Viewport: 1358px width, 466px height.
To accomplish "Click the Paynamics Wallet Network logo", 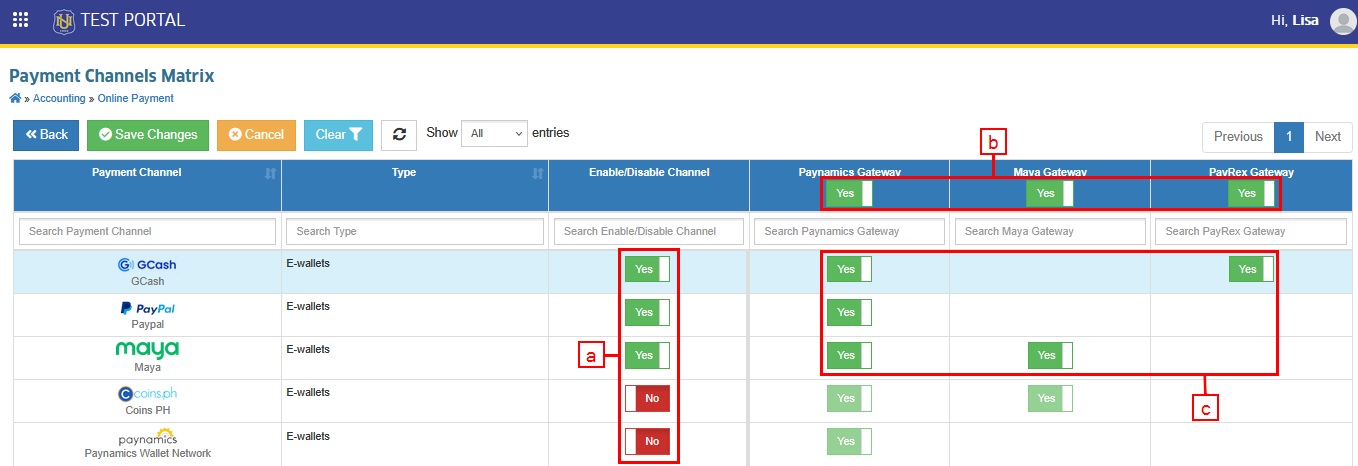I will click(147, 436).
